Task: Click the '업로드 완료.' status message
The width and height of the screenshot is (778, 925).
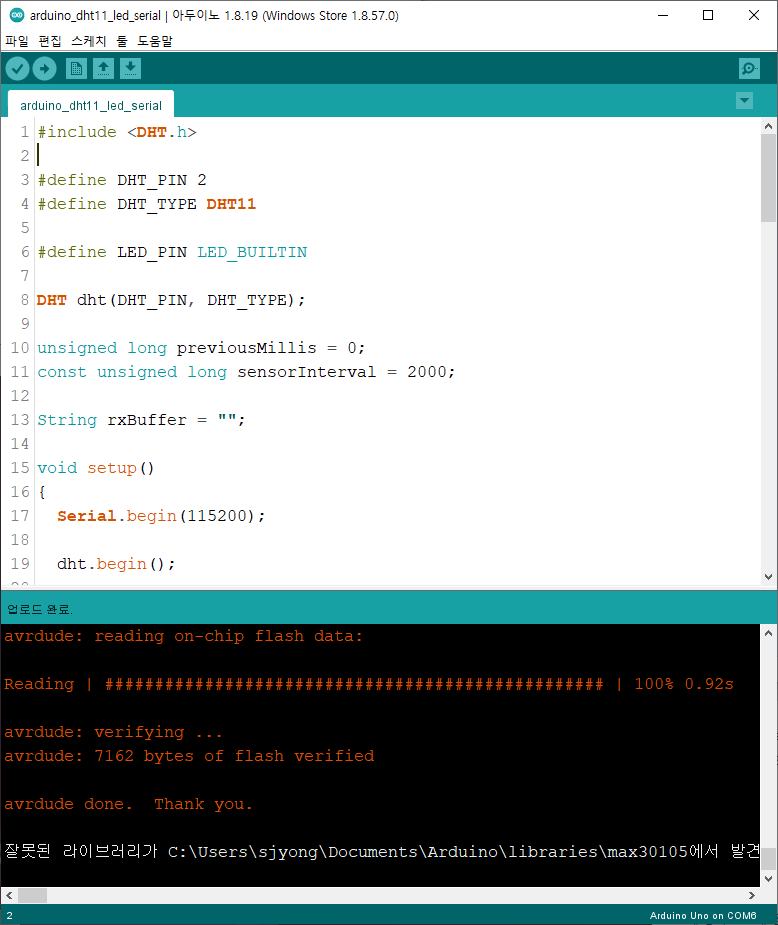Action: click(40, 609)
